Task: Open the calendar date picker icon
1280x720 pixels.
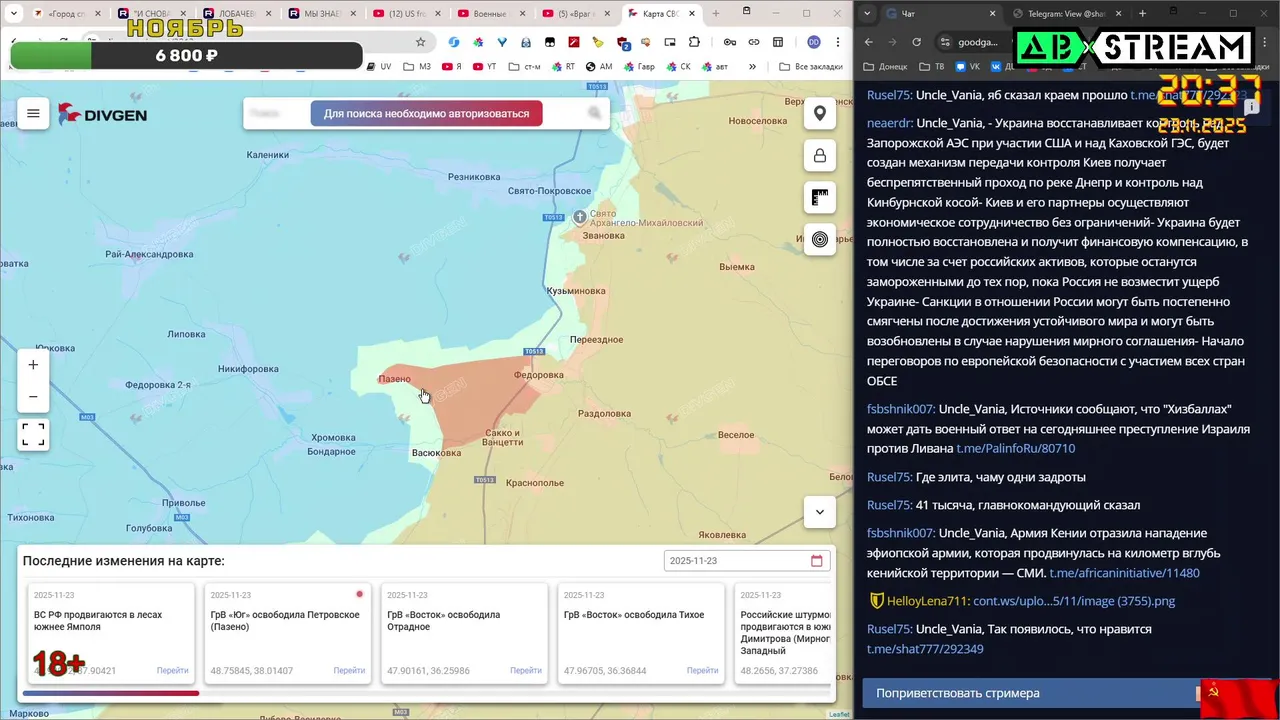Action: (817, 561)
